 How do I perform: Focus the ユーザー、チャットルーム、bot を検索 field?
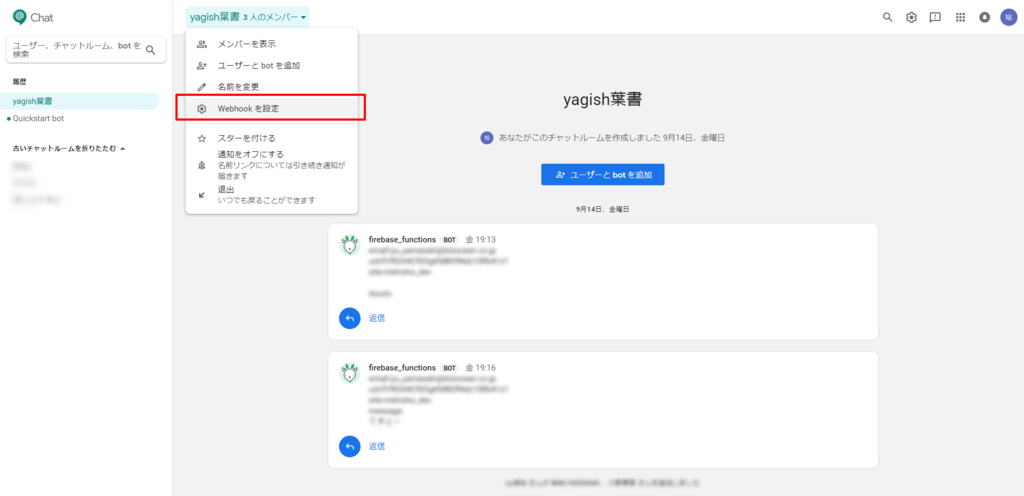pyautogui.click(x=86, y=50)
